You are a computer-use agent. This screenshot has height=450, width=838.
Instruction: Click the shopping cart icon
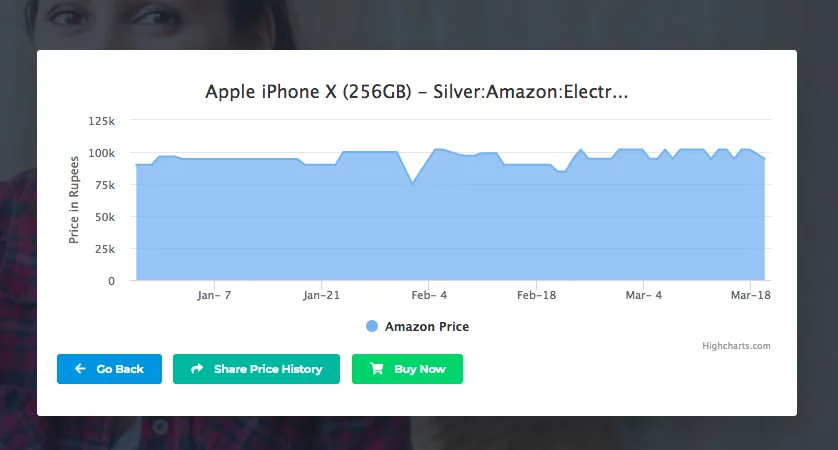pyautogui.click(x=377, y=369)
